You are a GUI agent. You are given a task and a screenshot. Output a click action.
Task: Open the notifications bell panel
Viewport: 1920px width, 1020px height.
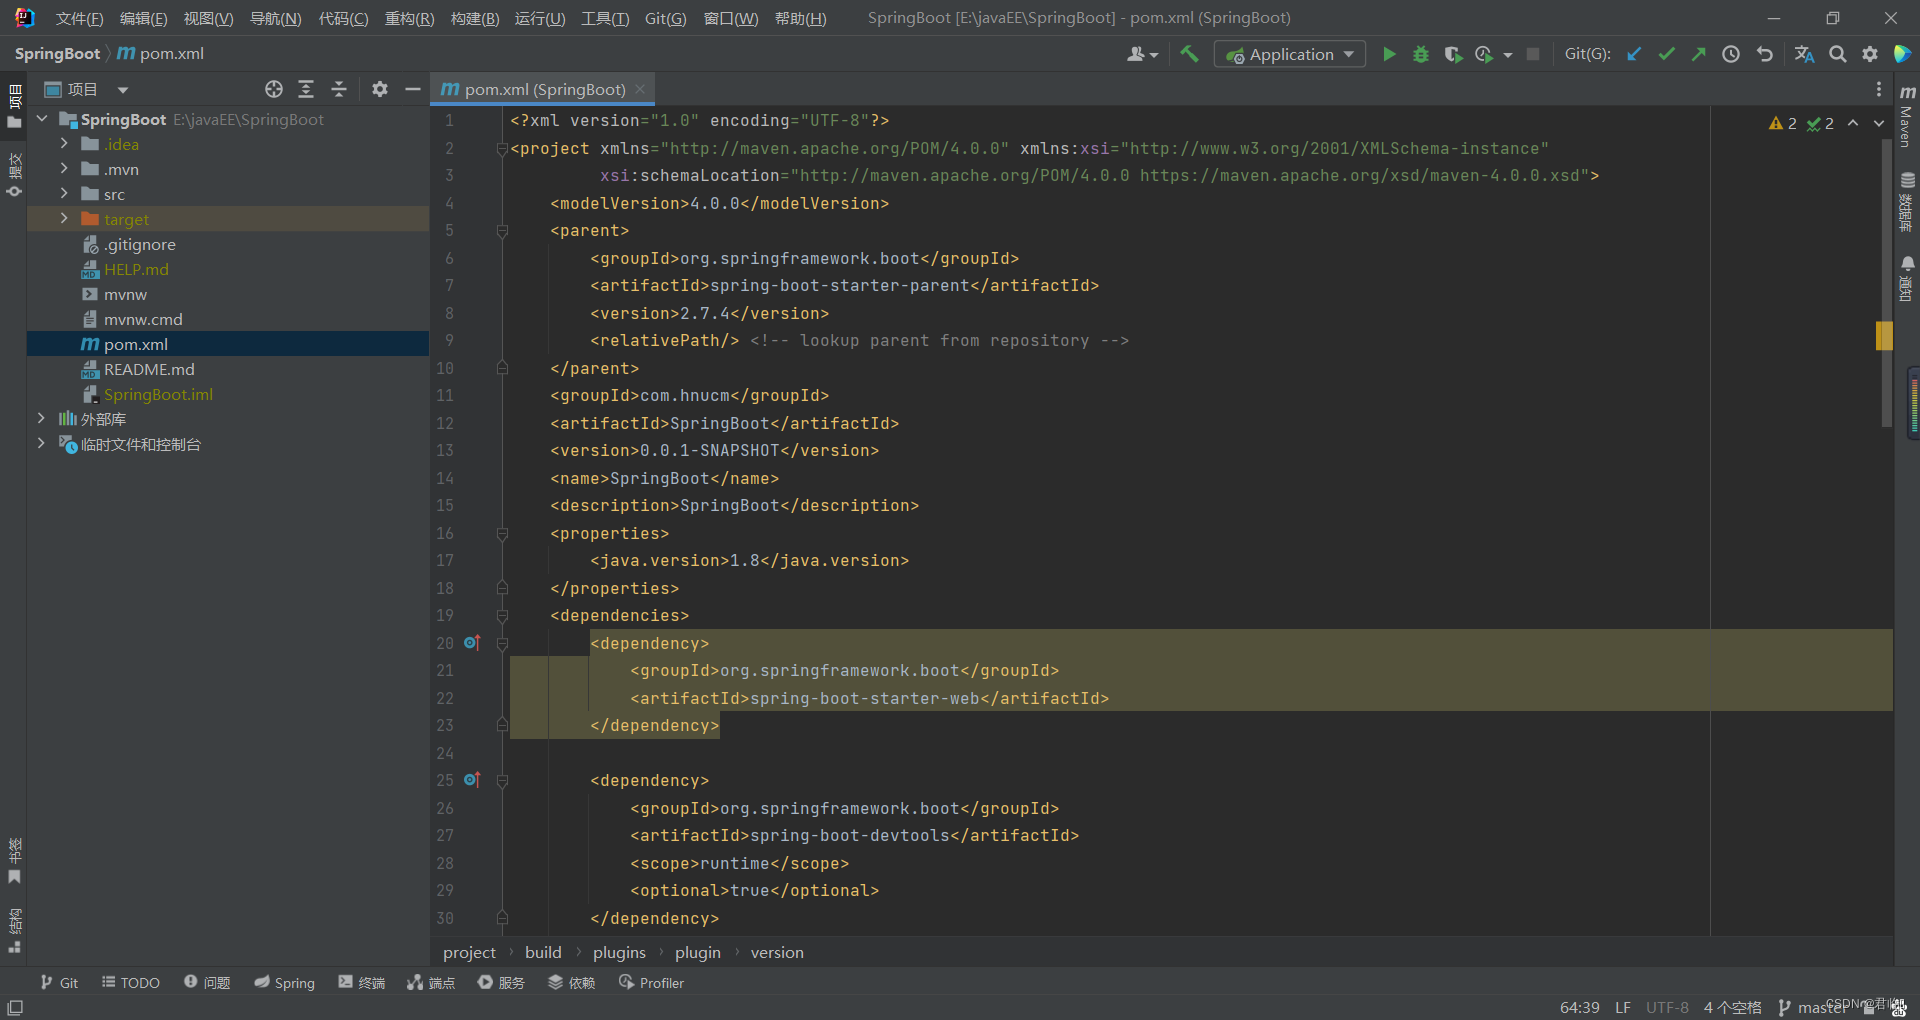coord(1907,279)
